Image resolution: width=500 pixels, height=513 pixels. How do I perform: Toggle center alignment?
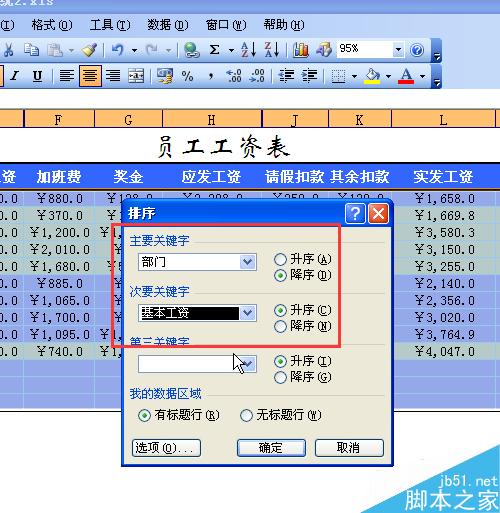pyautogui.click(x=90, y=76)
